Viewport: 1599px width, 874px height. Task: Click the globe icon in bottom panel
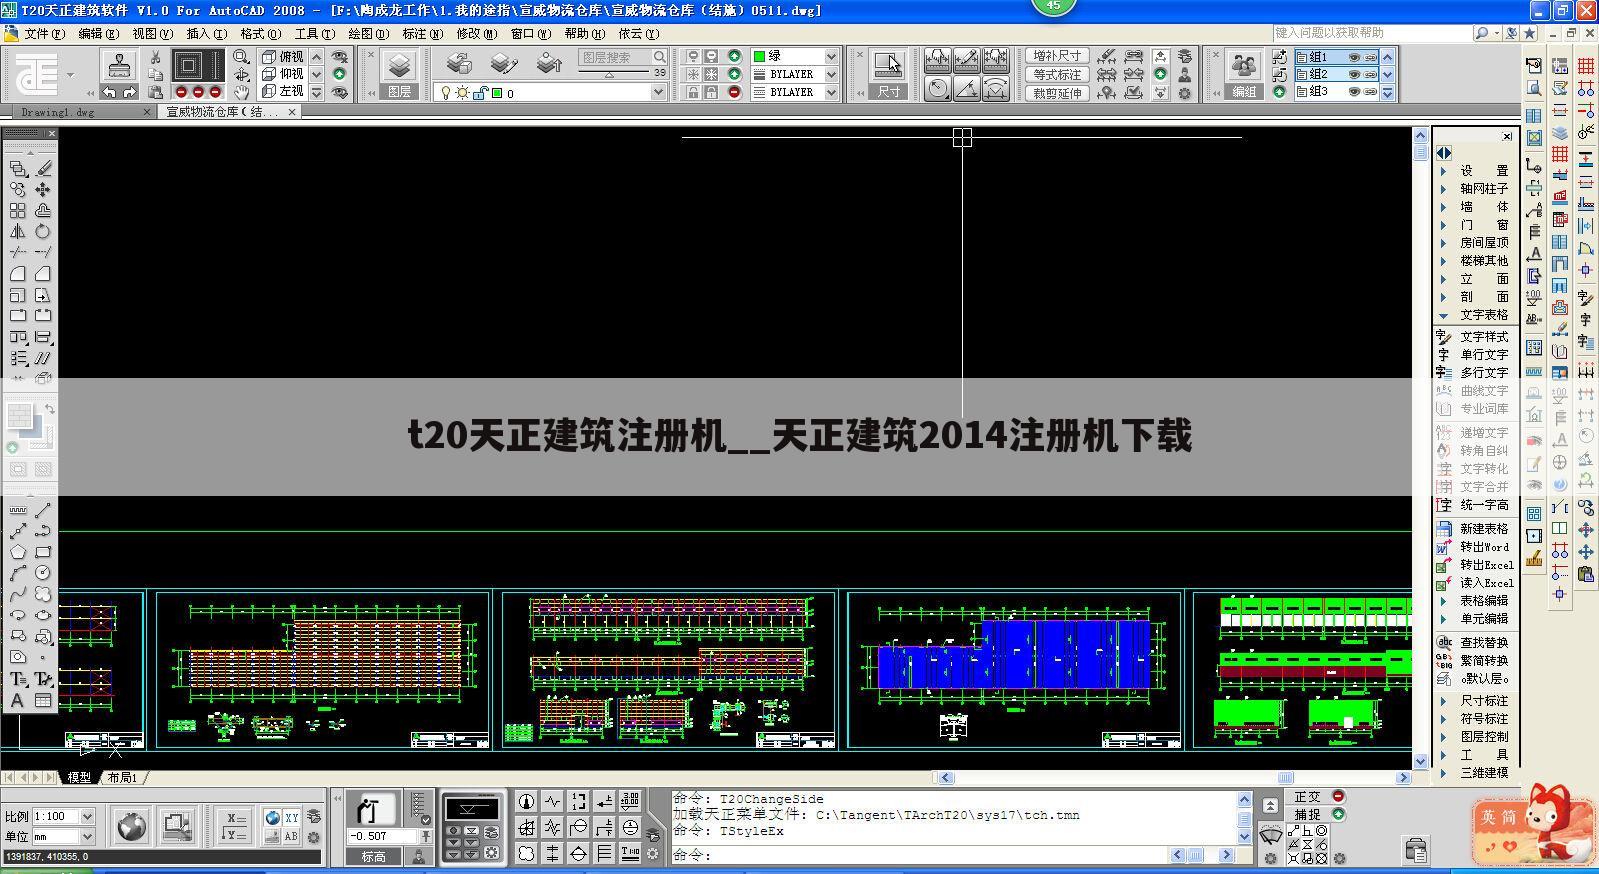pos(131,826)
